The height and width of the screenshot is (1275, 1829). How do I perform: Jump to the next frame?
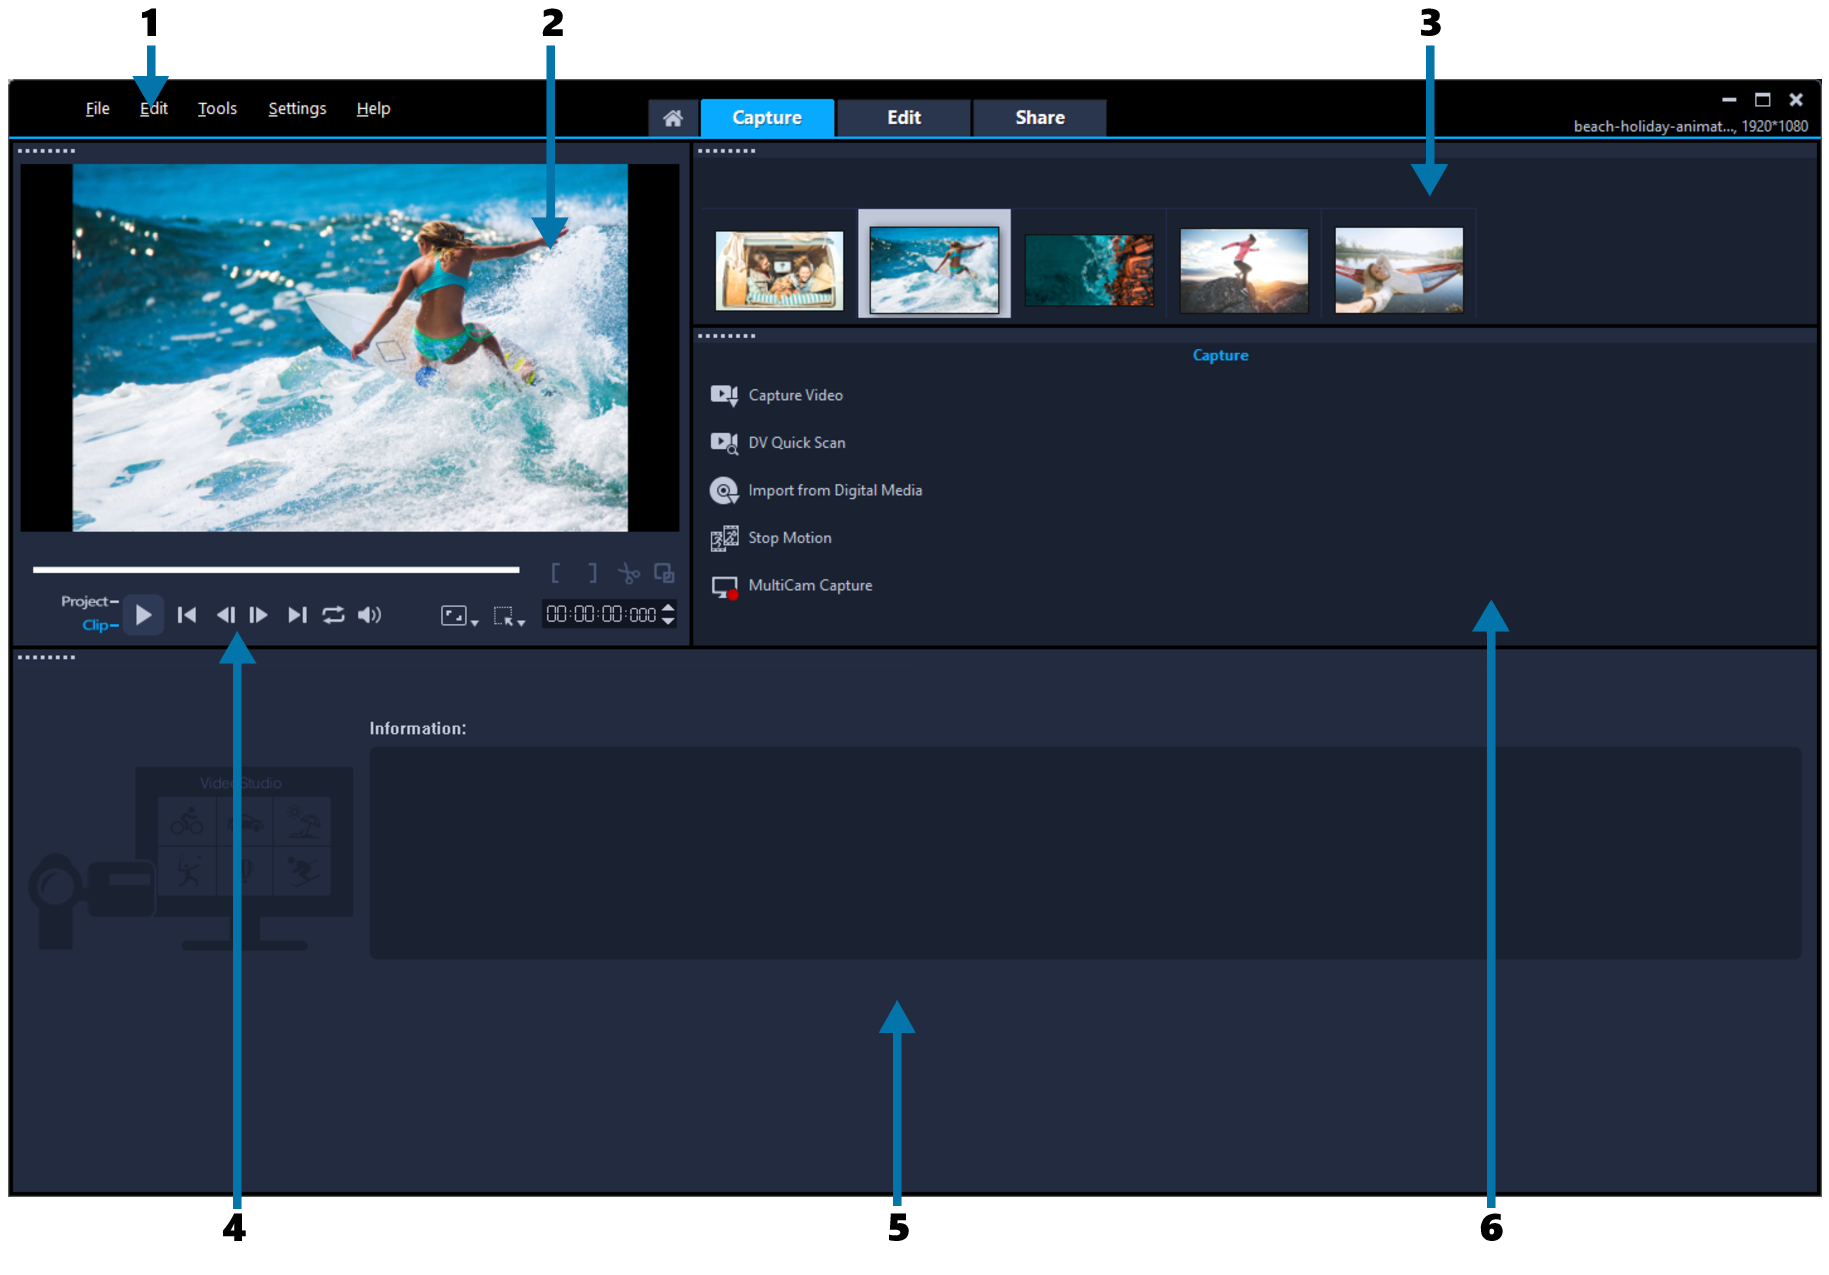(259, 615)
